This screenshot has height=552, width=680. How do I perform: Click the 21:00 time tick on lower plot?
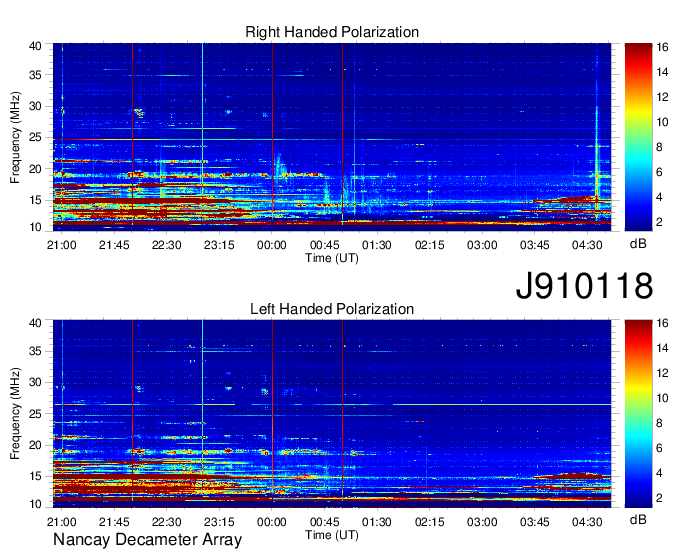(x=62, y=522)
